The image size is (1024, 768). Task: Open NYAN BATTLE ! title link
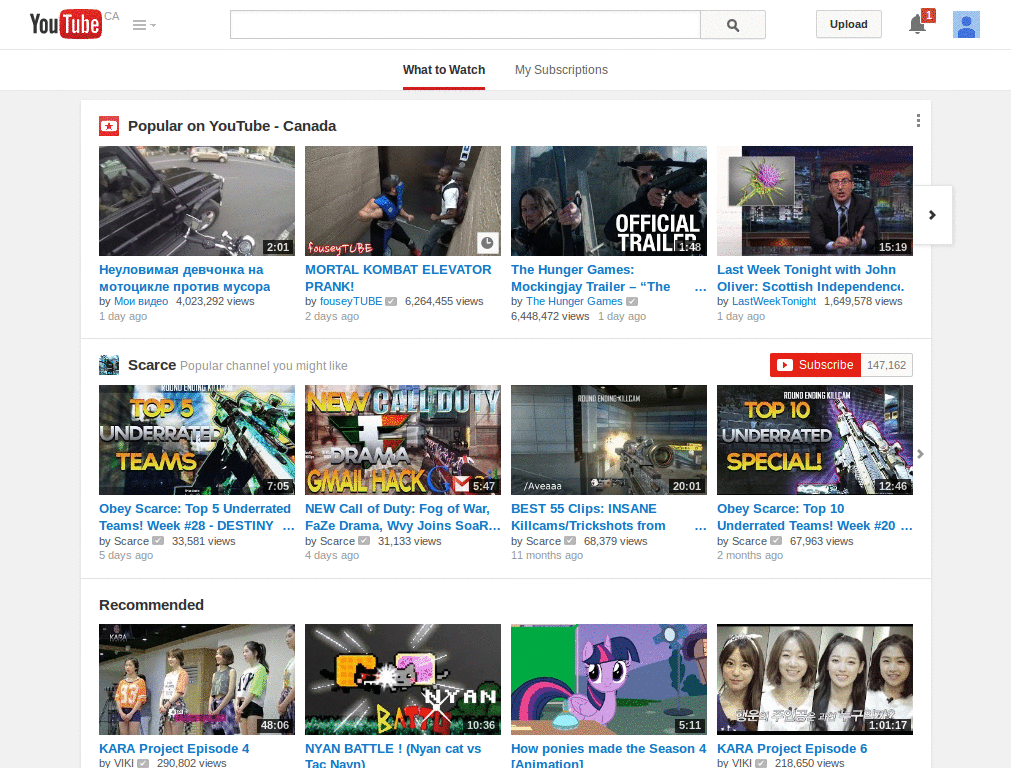[x=393, y=755]
